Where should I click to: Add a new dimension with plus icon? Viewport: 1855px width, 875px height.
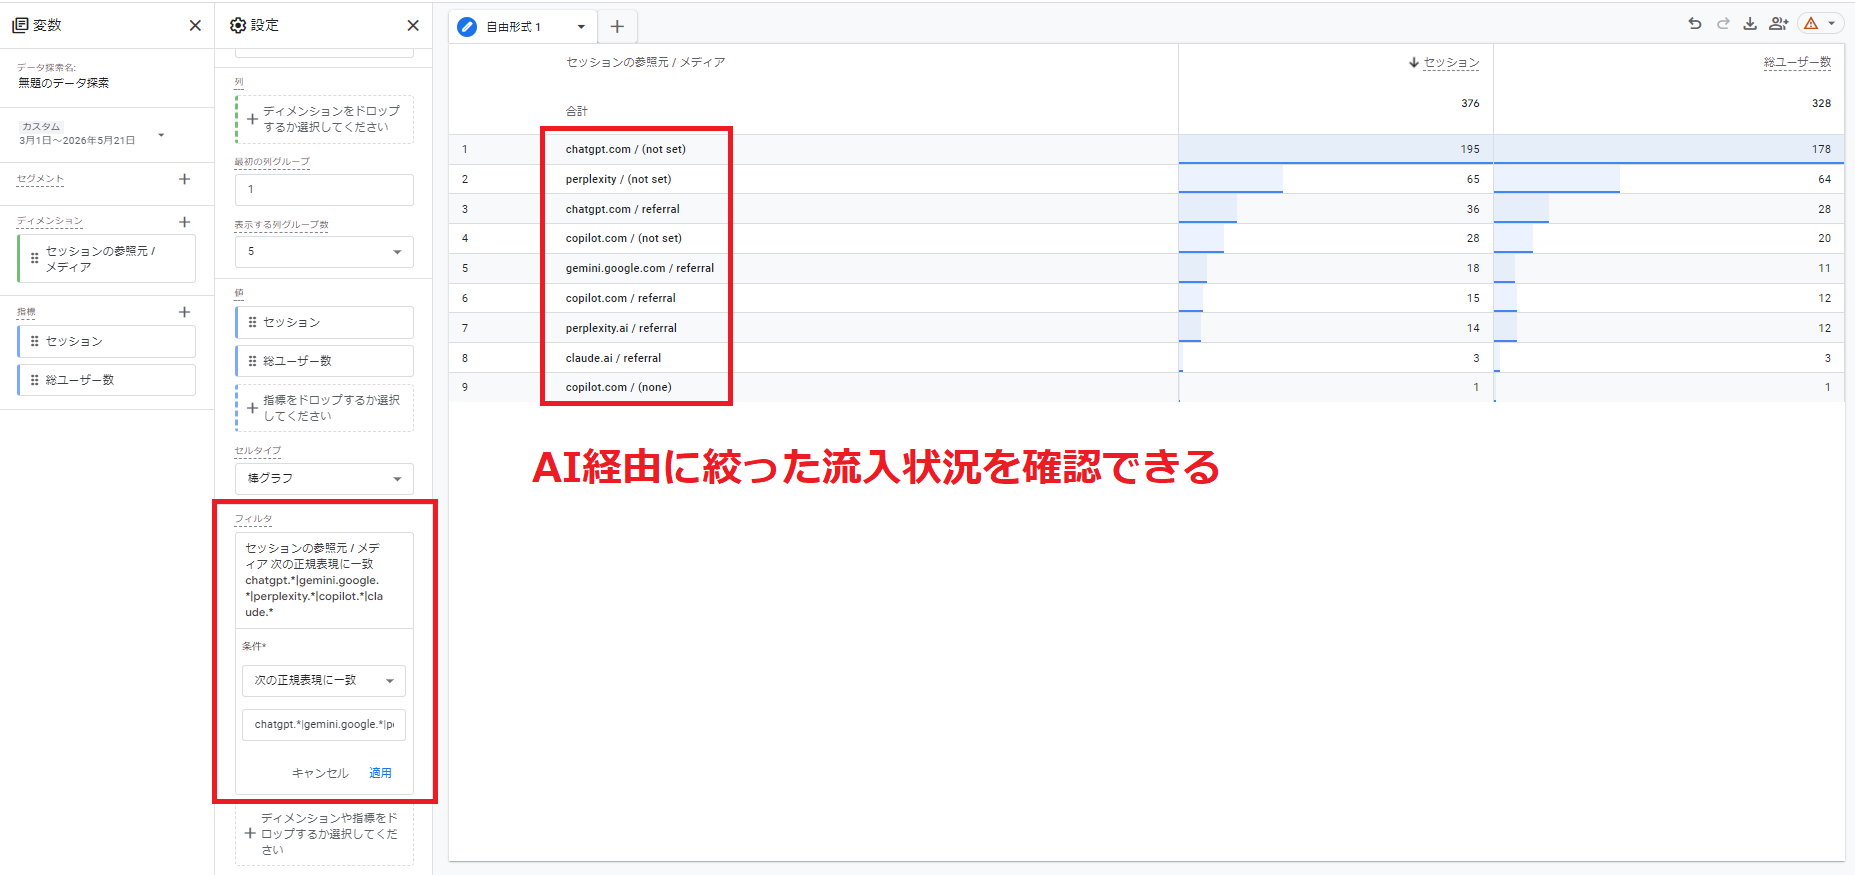click(x=184, y=222)
